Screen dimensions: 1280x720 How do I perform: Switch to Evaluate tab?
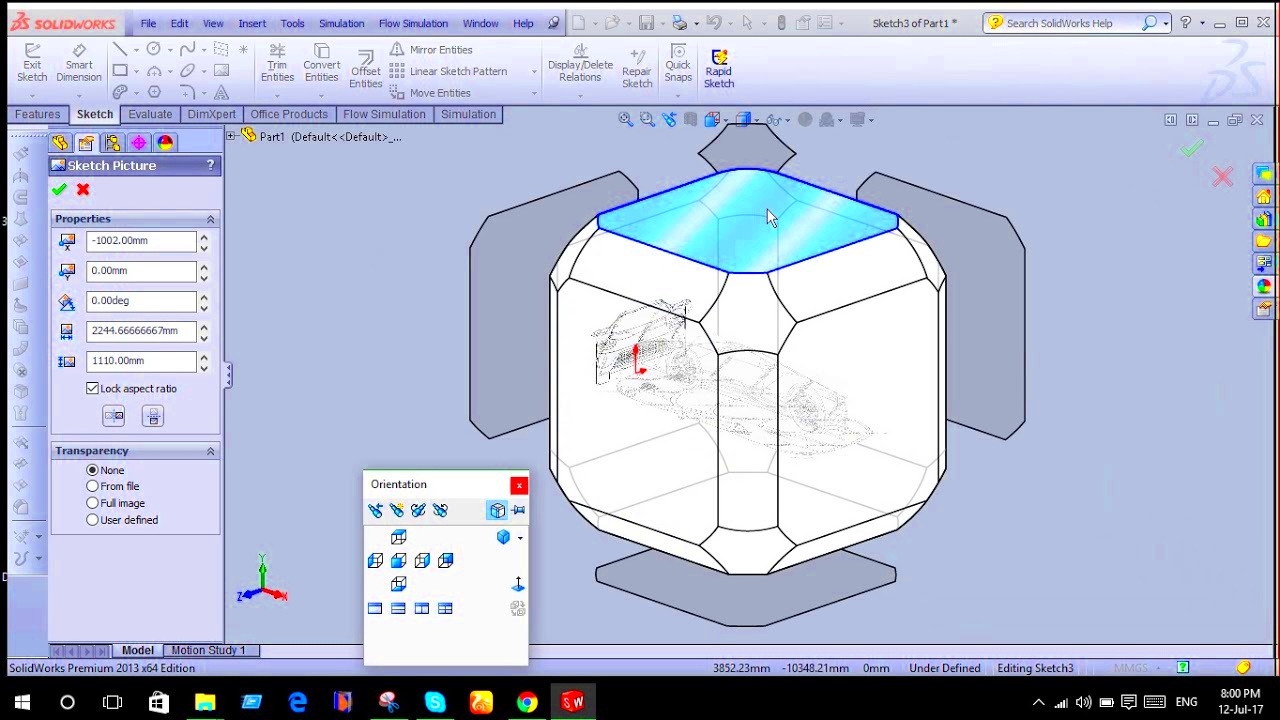150,114
